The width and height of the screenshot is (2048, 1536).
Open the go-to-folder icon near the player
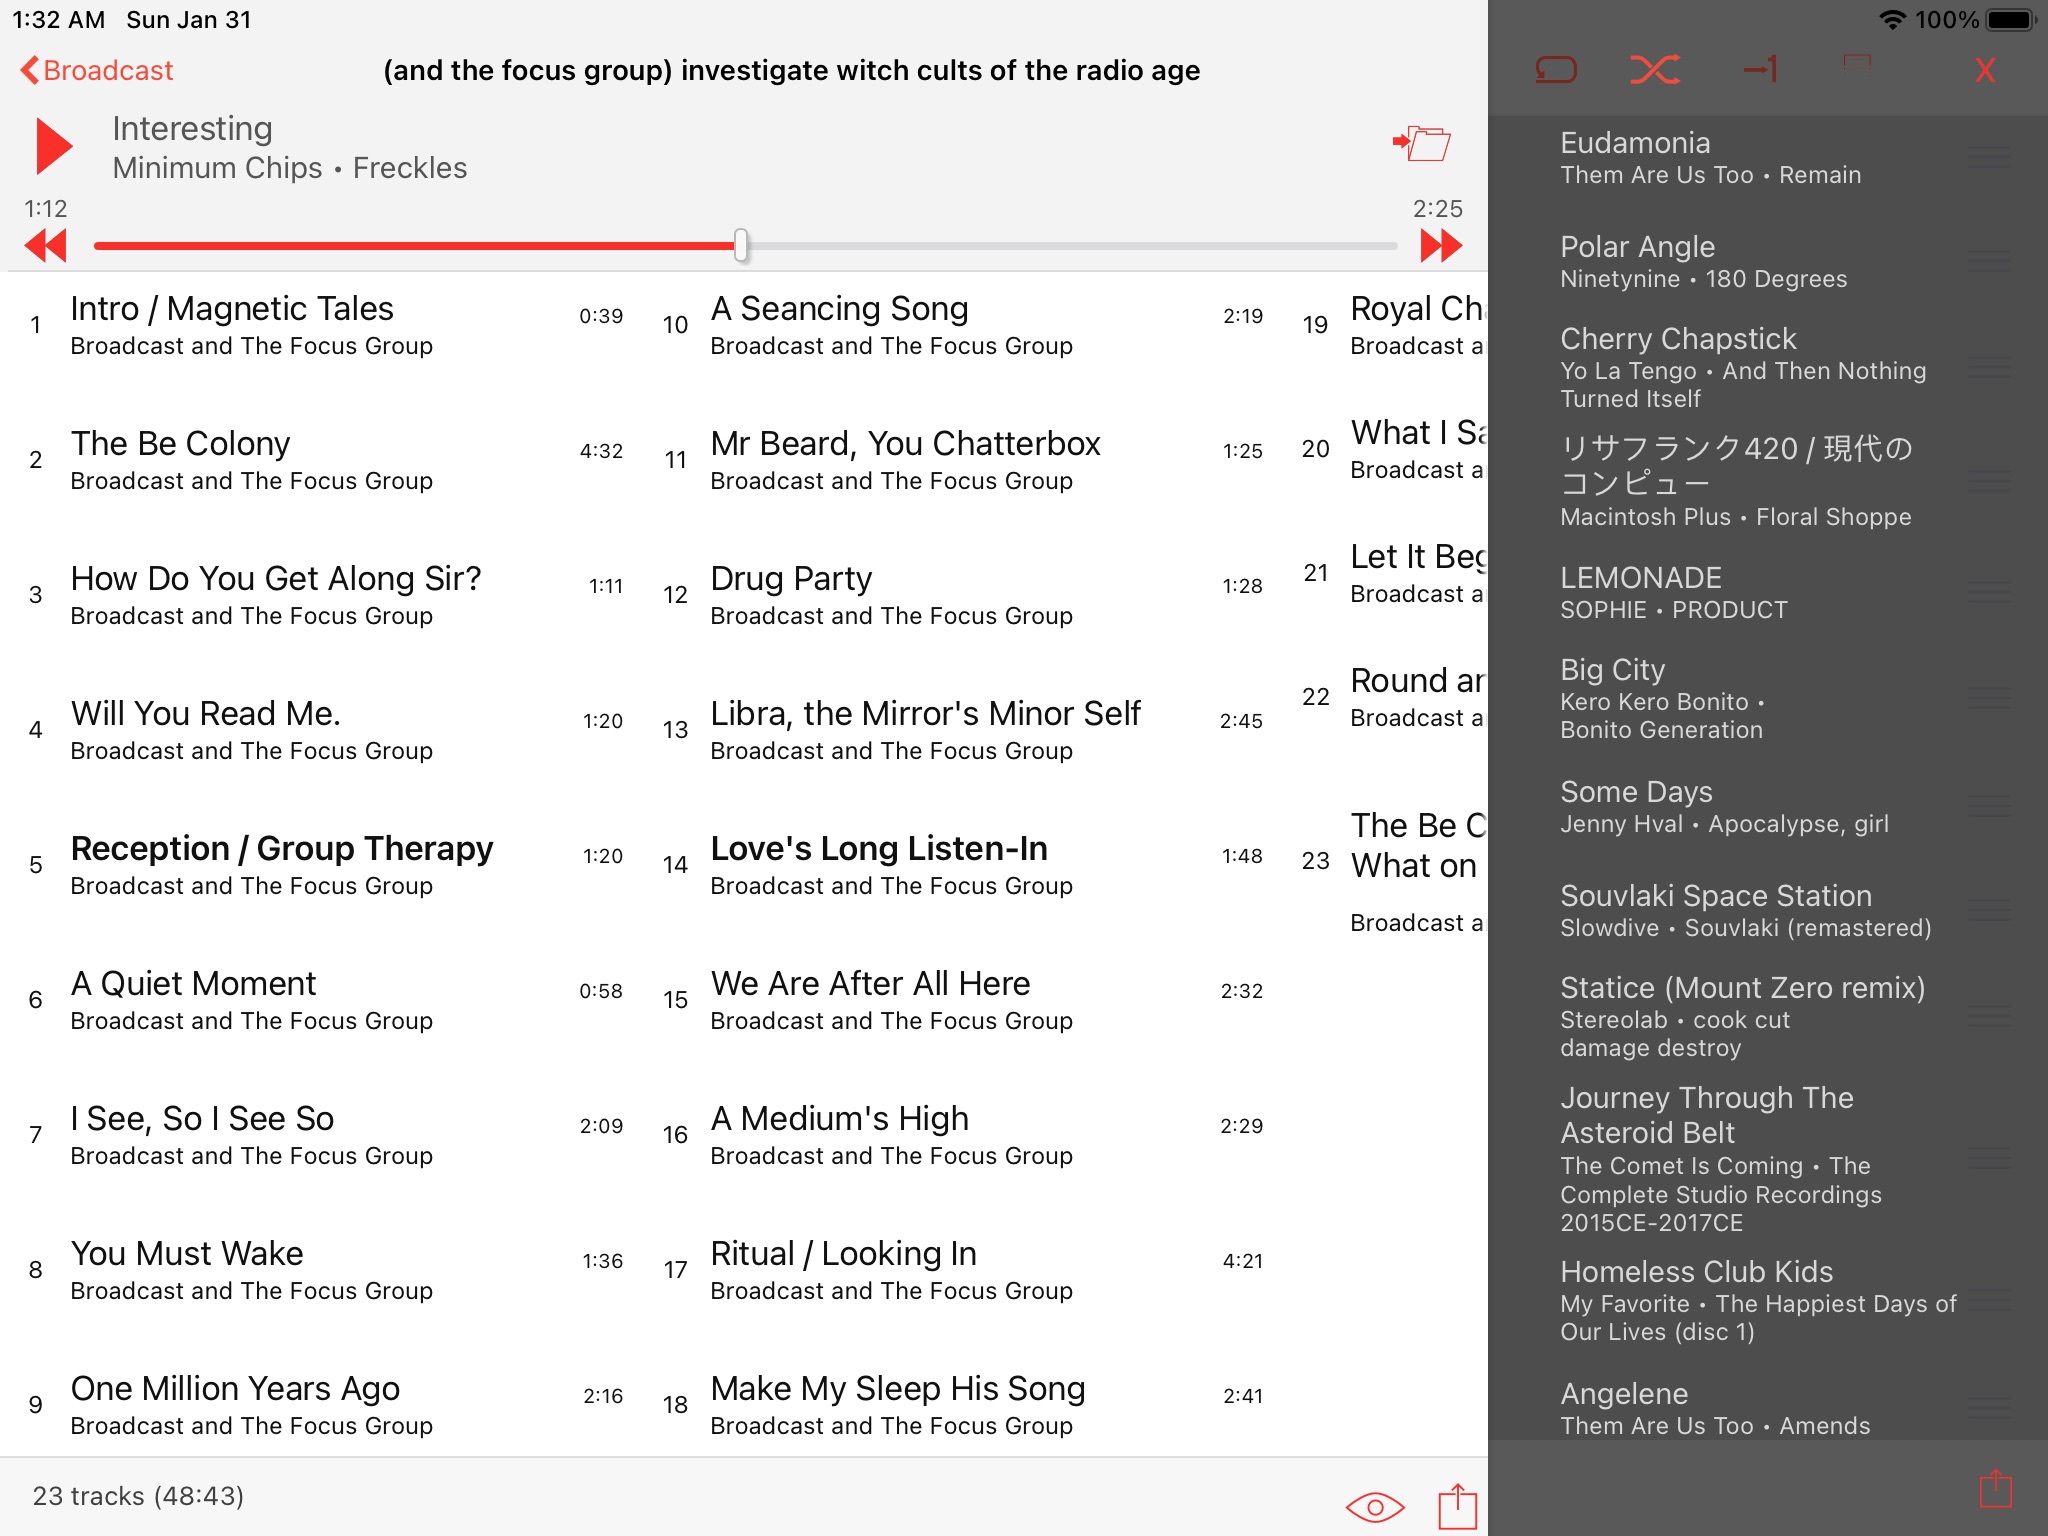[x=1422, y=143]
